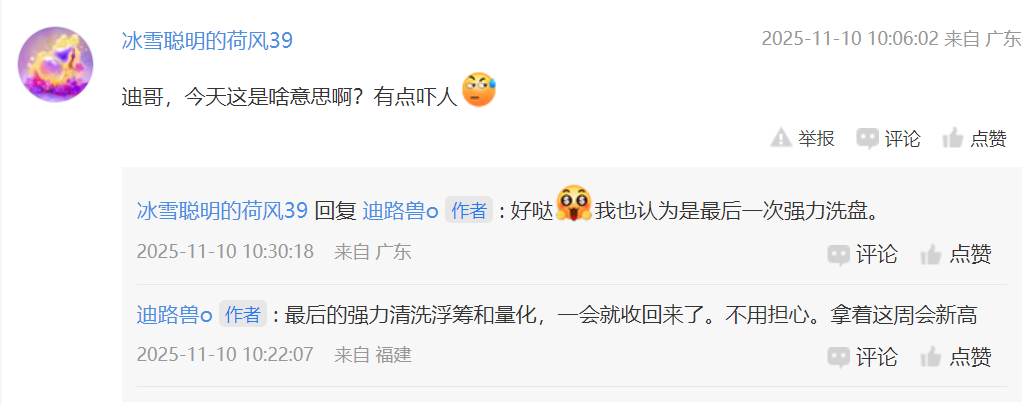Image resolution: width=1029 pixels, height=405 pixels.
Task: Like the main comment by 冰雪聪明的荷风39
Action: pyautogui.click(x=974, y=139)
